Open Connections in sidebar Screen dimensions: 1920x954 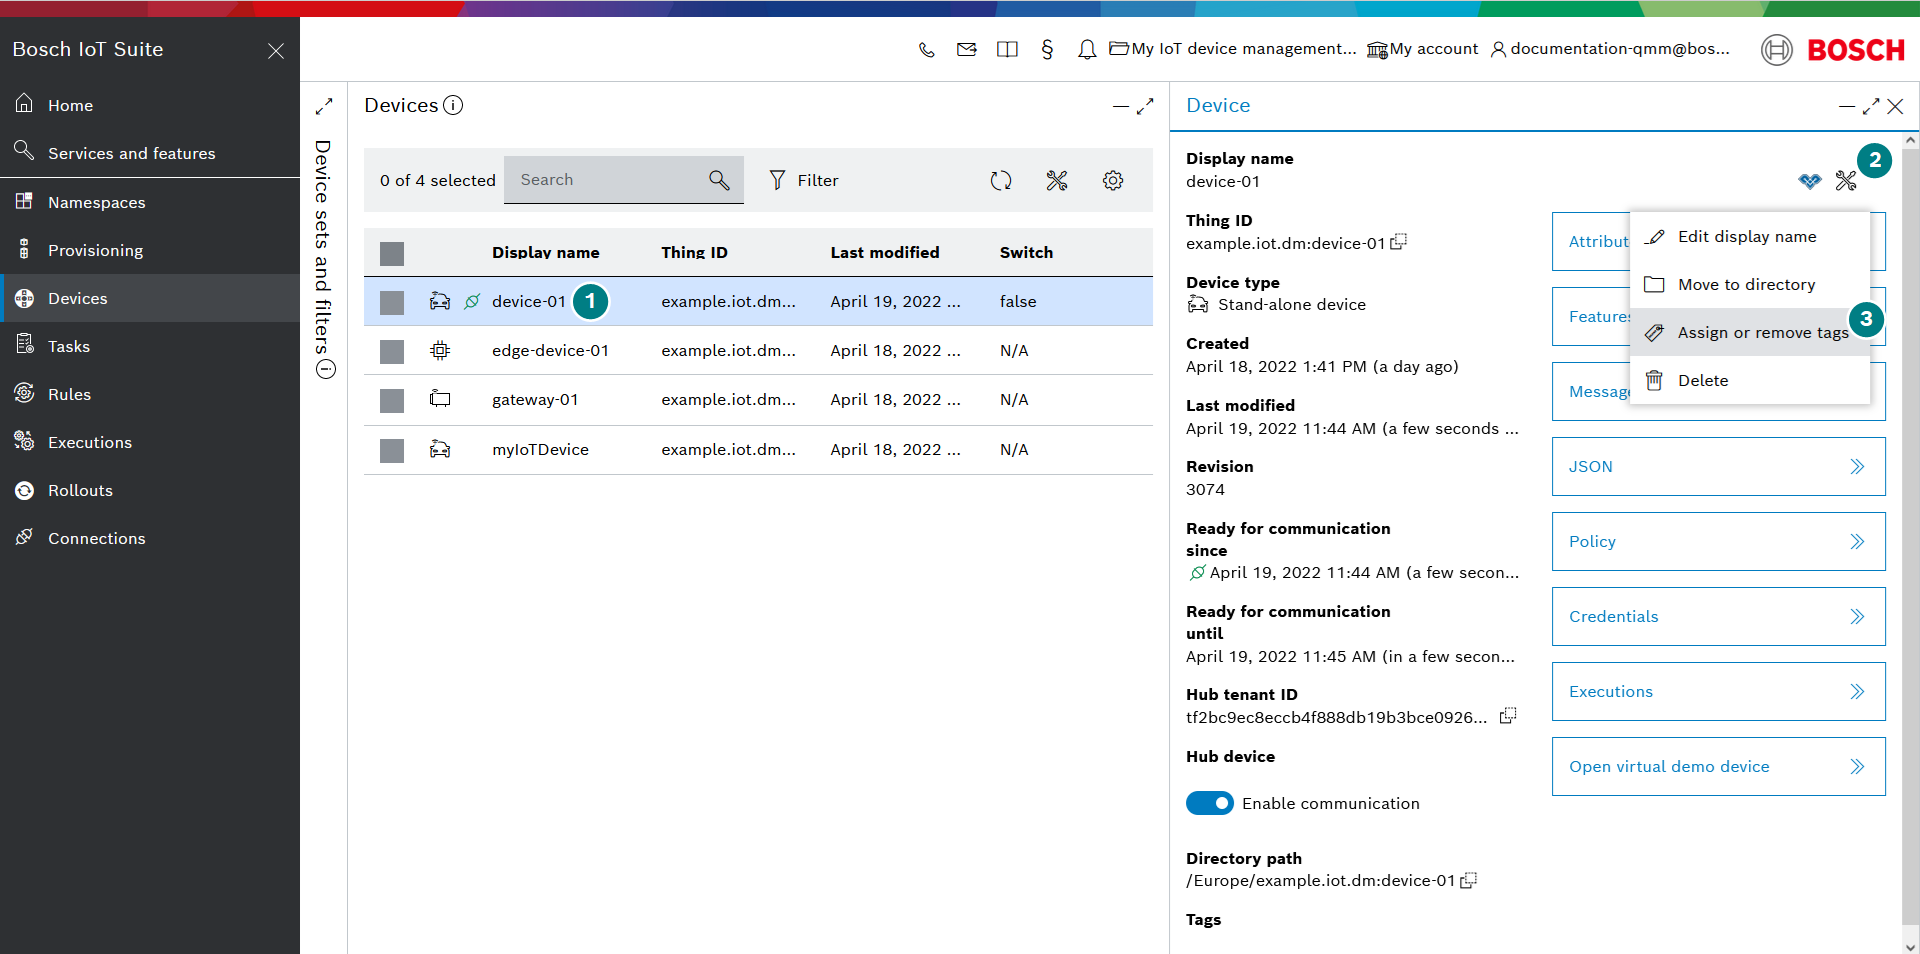(x=150, y=538)
